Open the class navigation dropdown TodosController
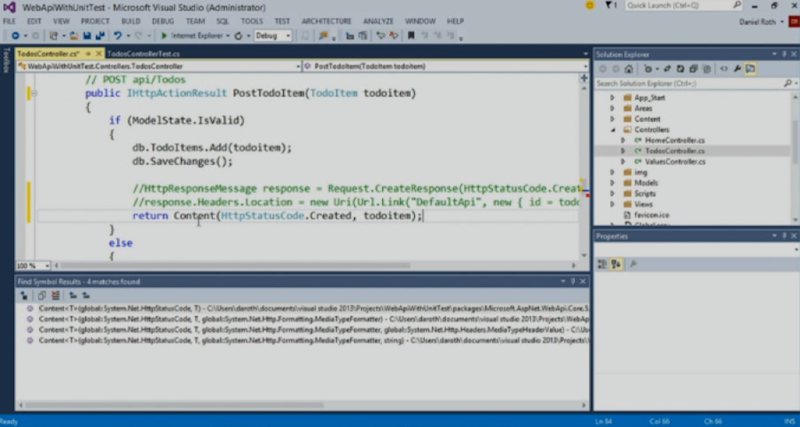 159,66
